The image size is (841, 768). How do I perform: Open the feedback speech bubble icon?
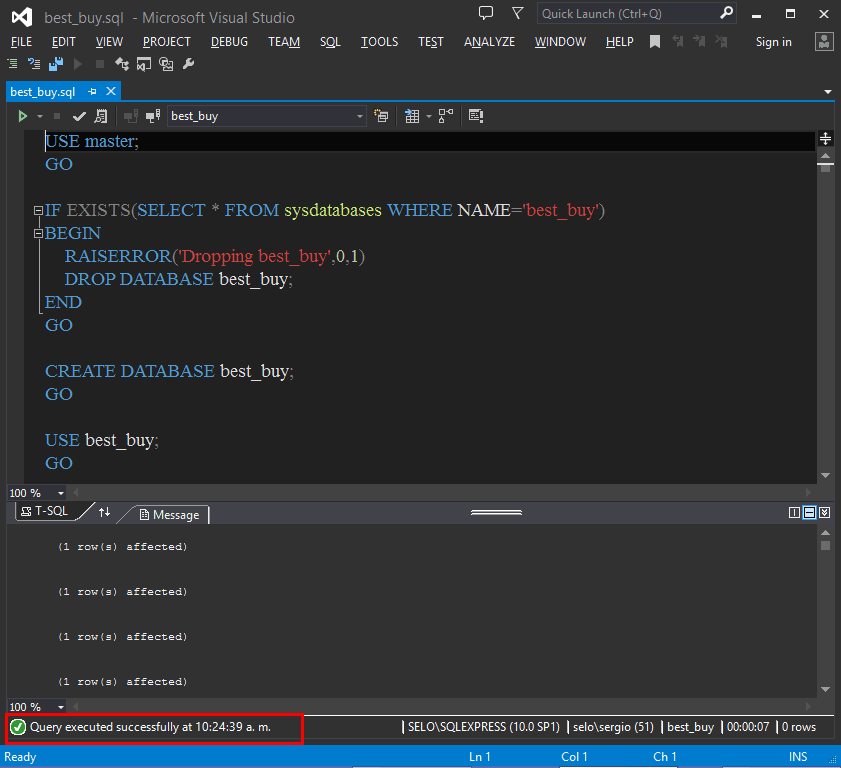pos(486,13)
